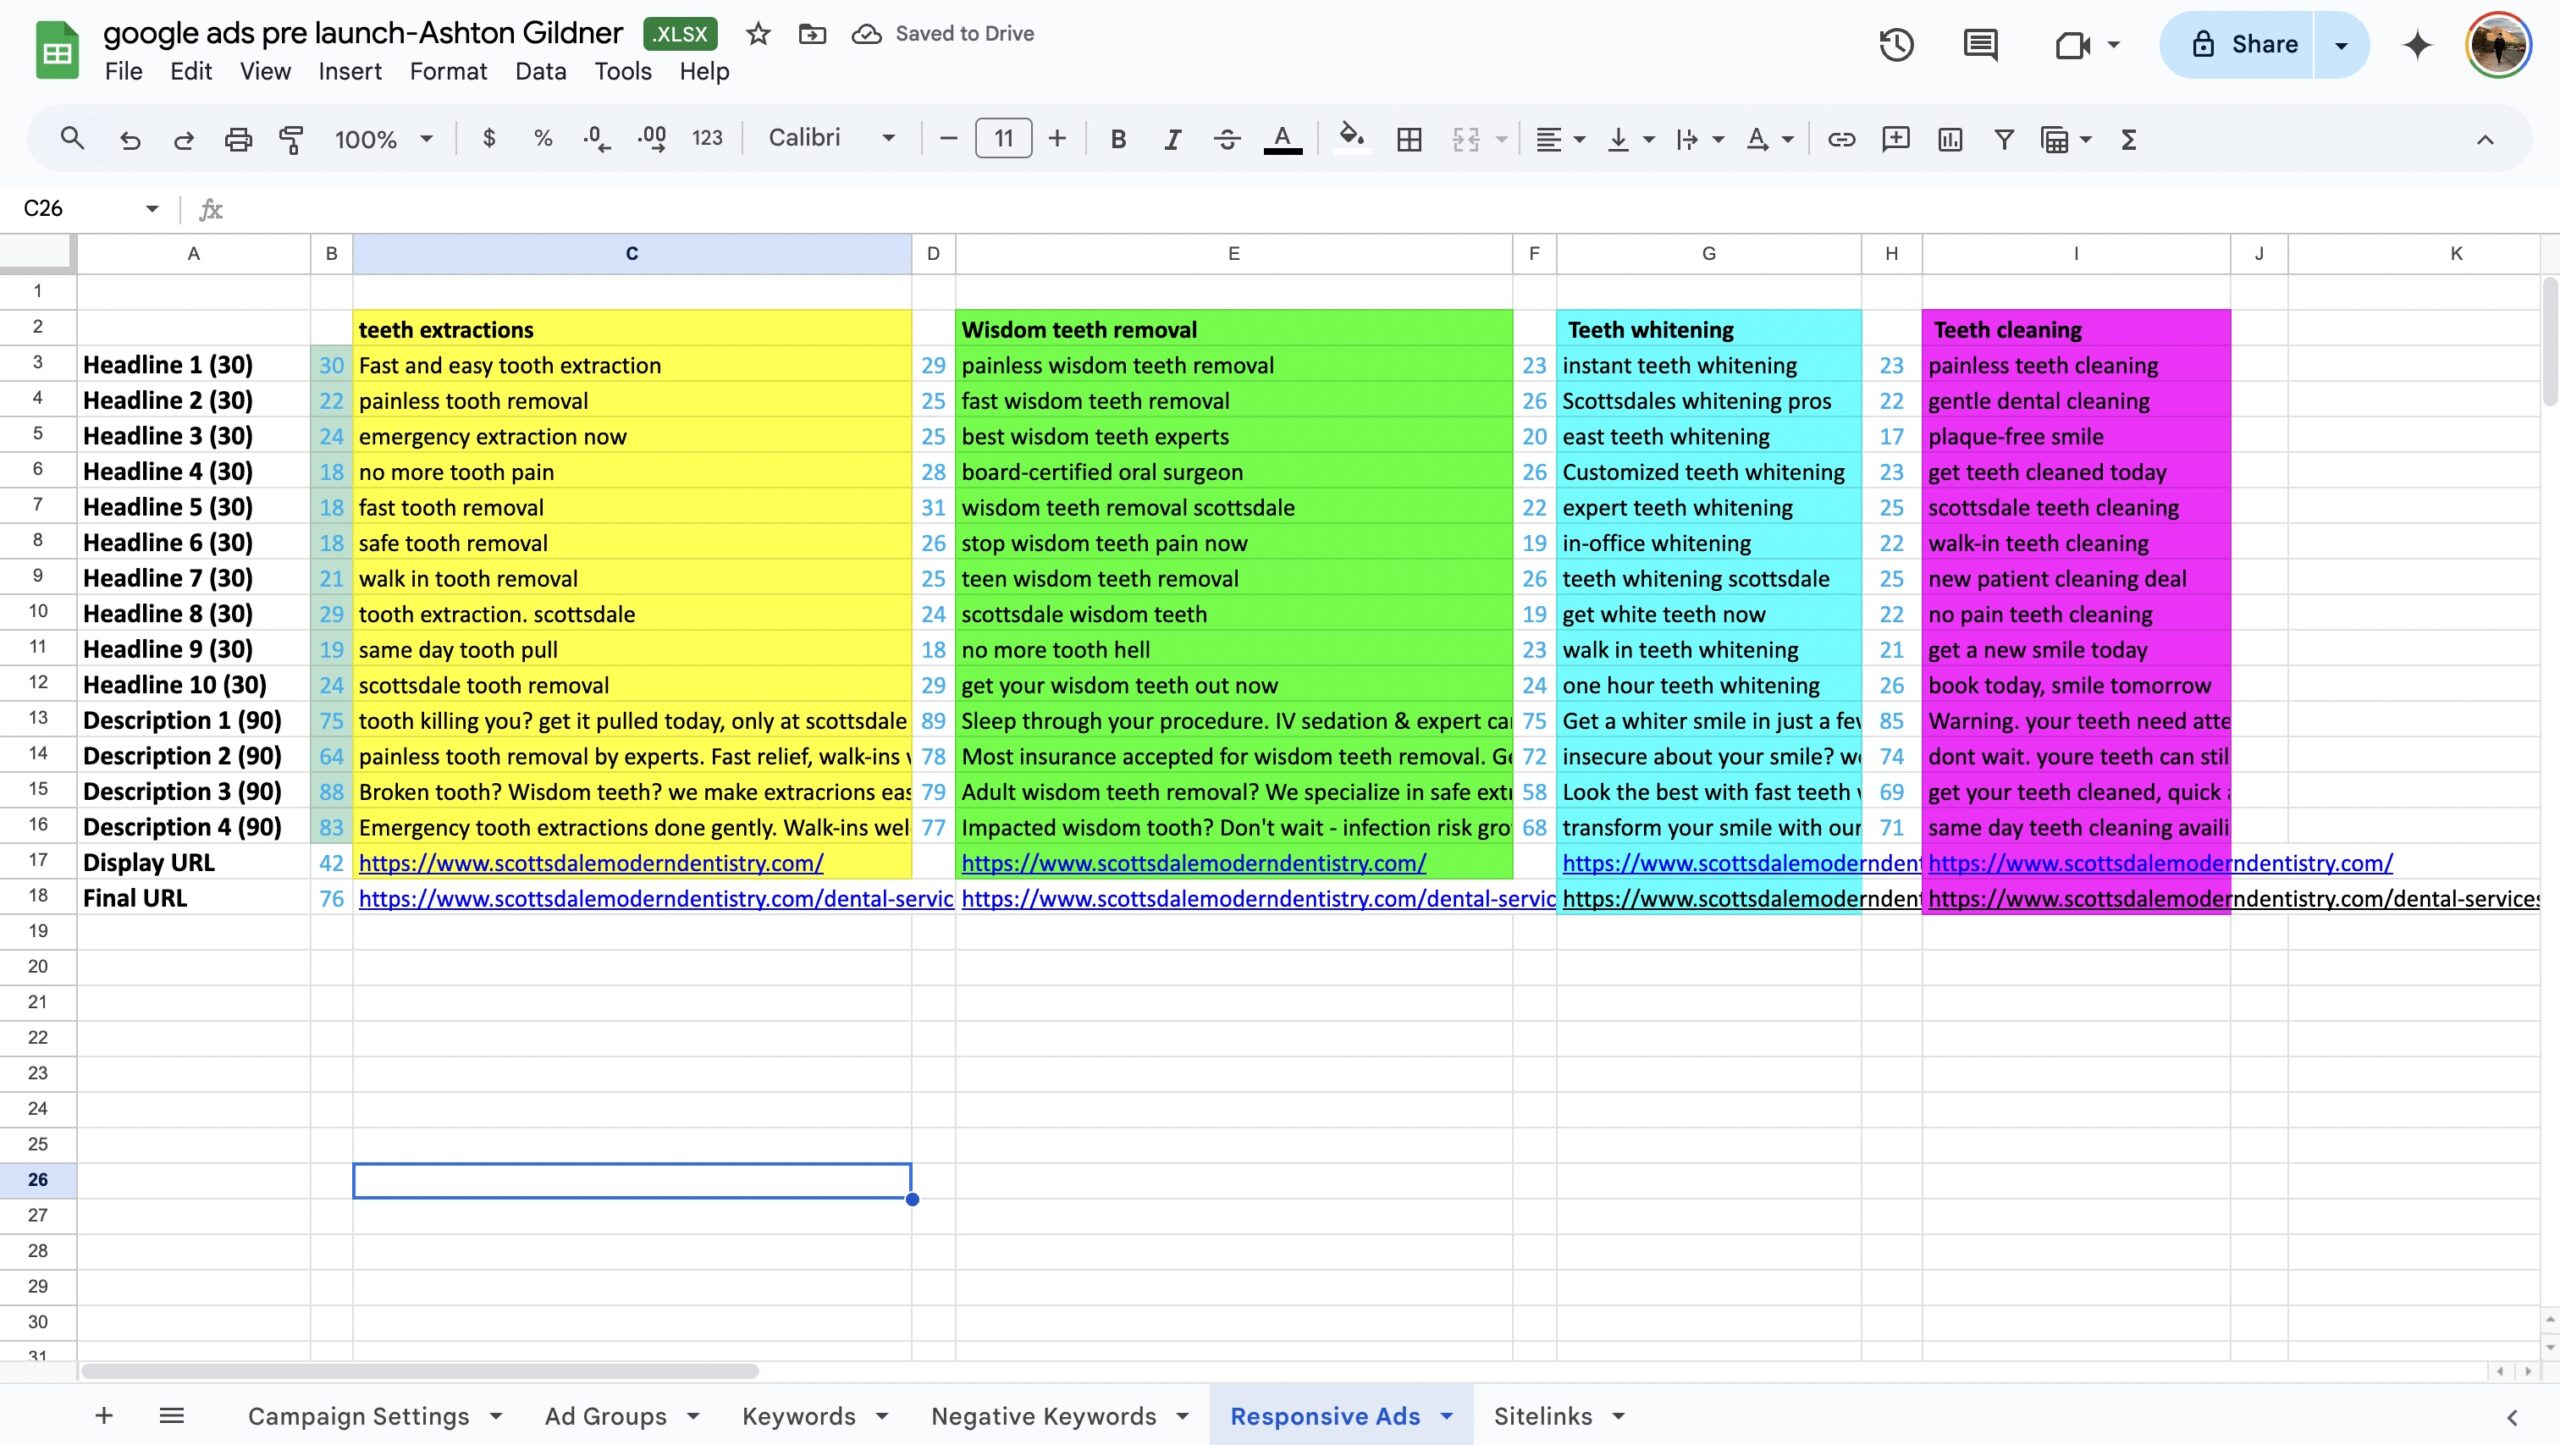Image resolution: width=2560 pixels, height=1445 pixels.
Task: Toggle Strikethrough formatting
Action: click(x=1227, y=139)
